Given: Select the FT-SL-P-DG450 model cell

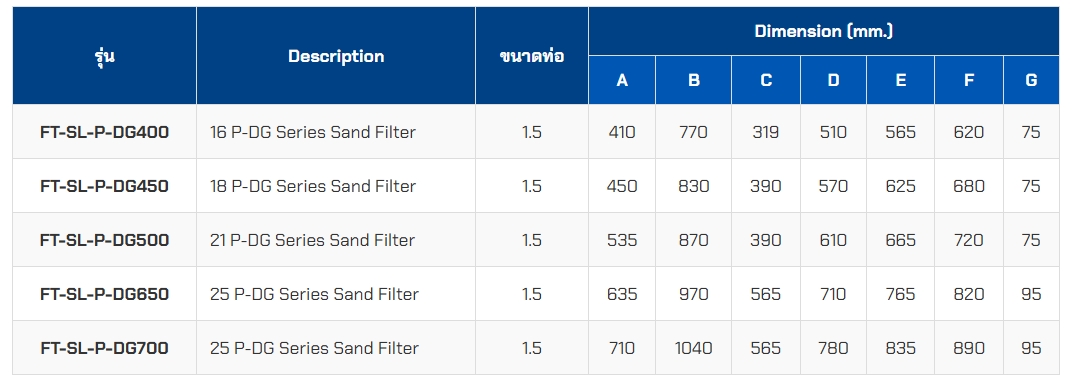Looking at the screenshot, I should (x=104, y=186).
